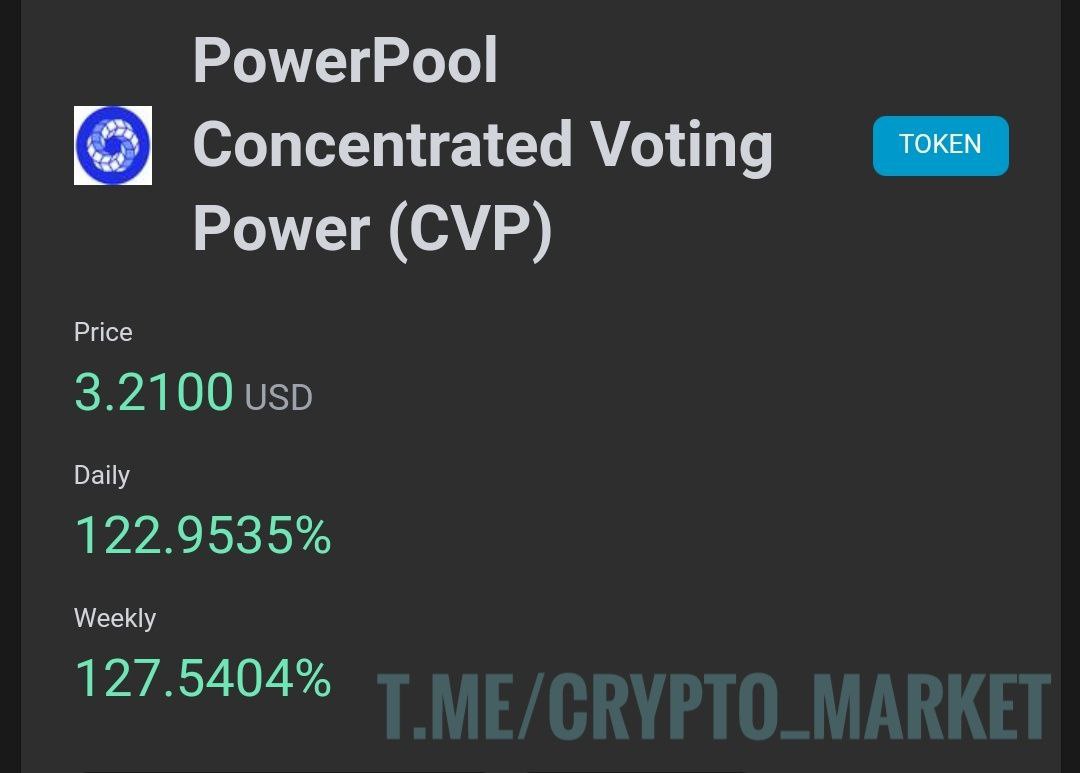The height and width of the screenshot is (773, 1080).
Task: Select the 127.5404% weekly change value
Action: [203, 678]
